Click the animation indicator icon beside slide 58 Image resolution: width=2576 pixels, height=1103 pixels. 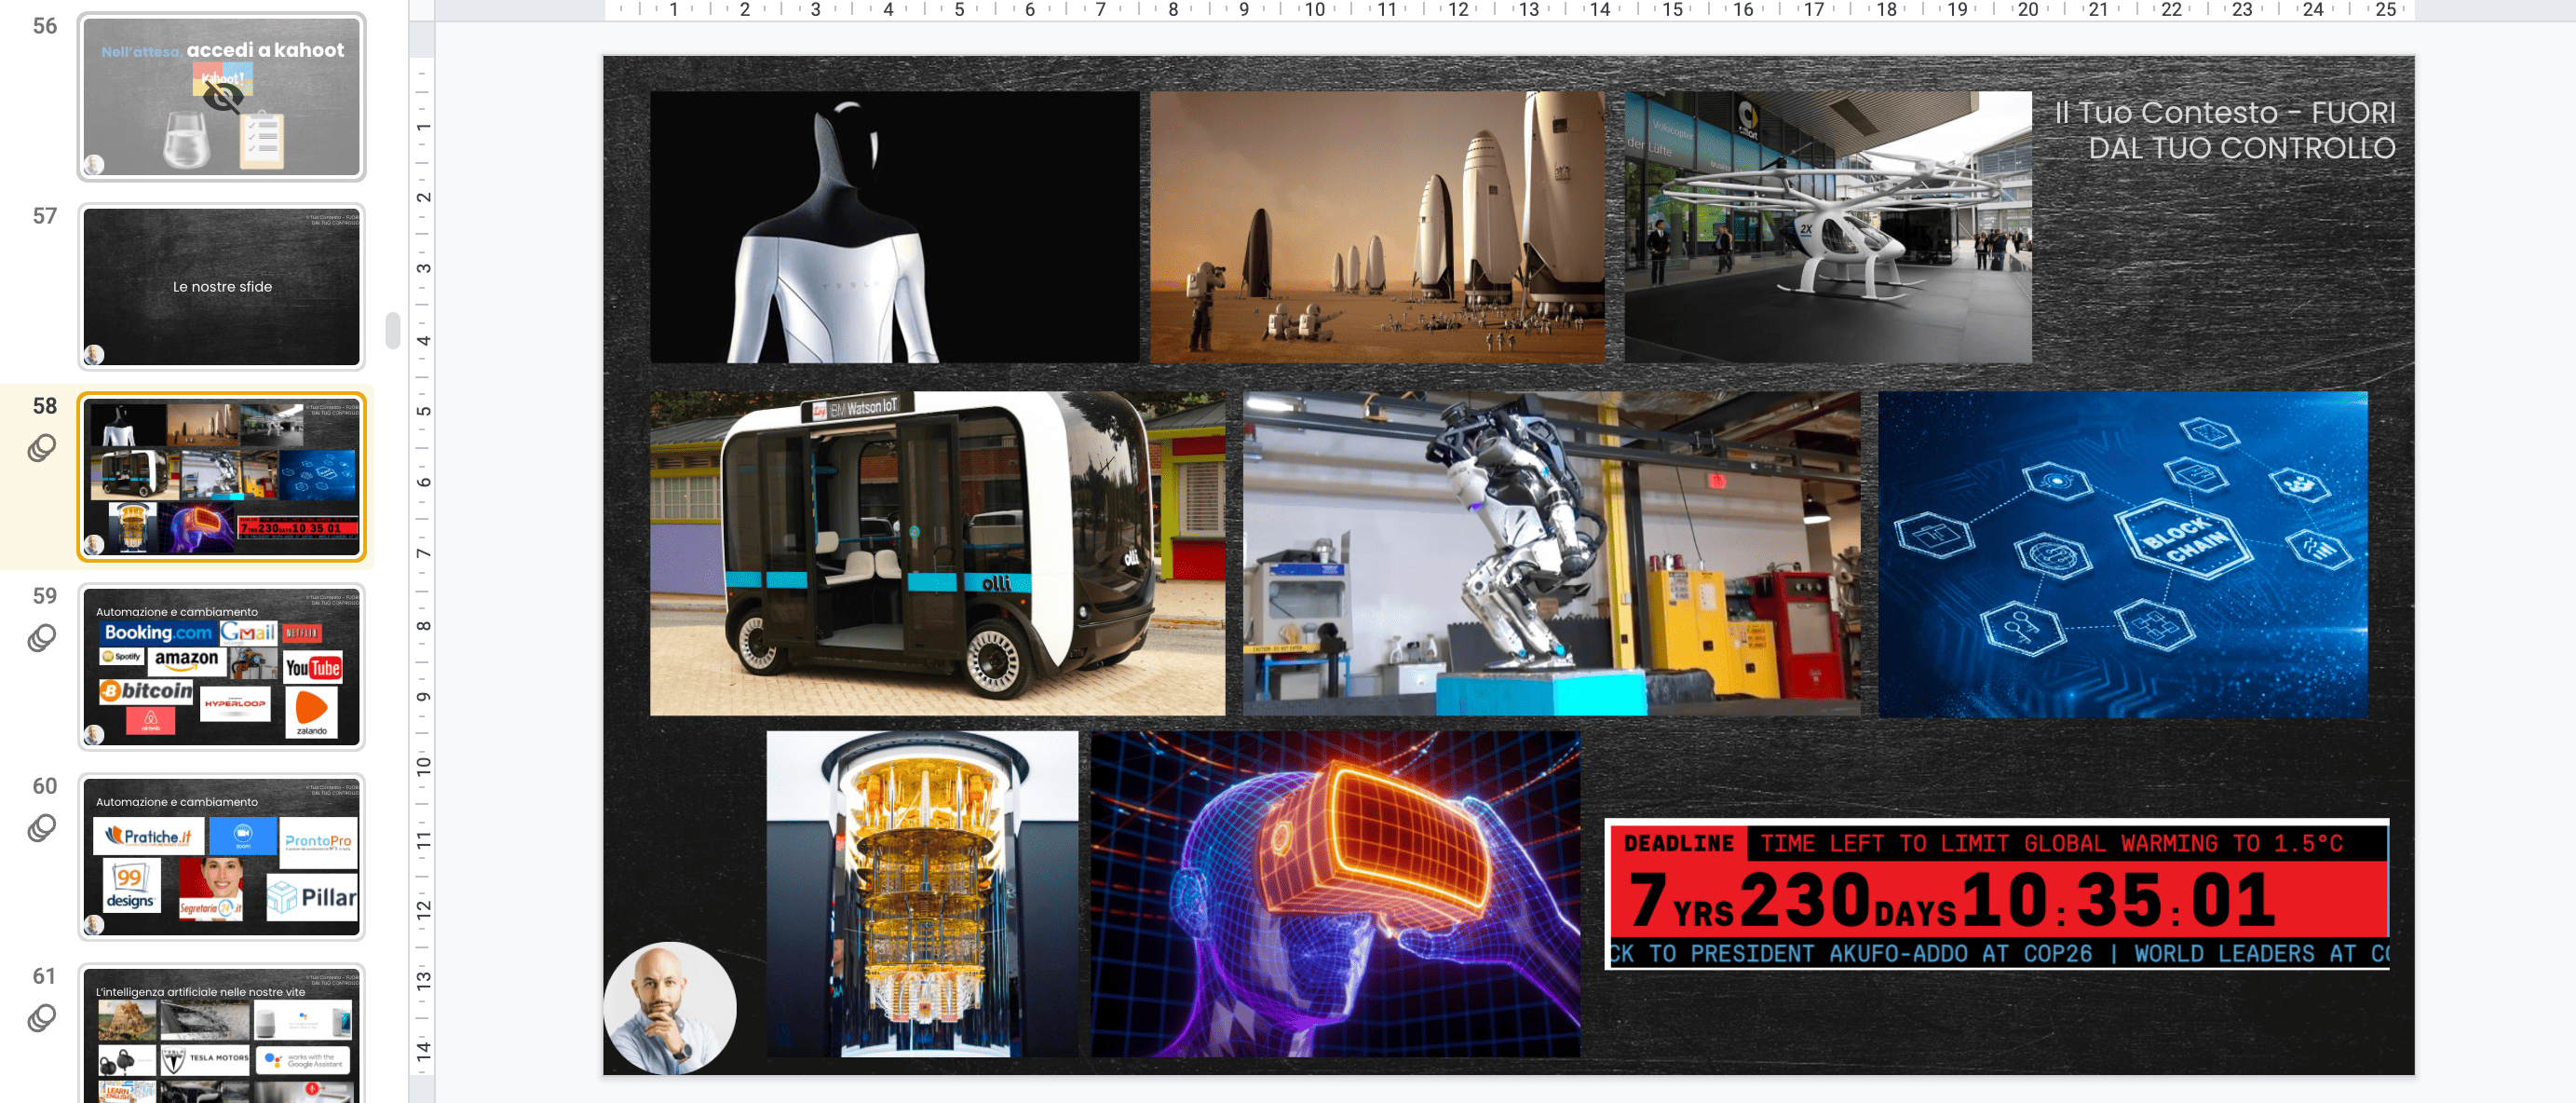click(41, 448)
